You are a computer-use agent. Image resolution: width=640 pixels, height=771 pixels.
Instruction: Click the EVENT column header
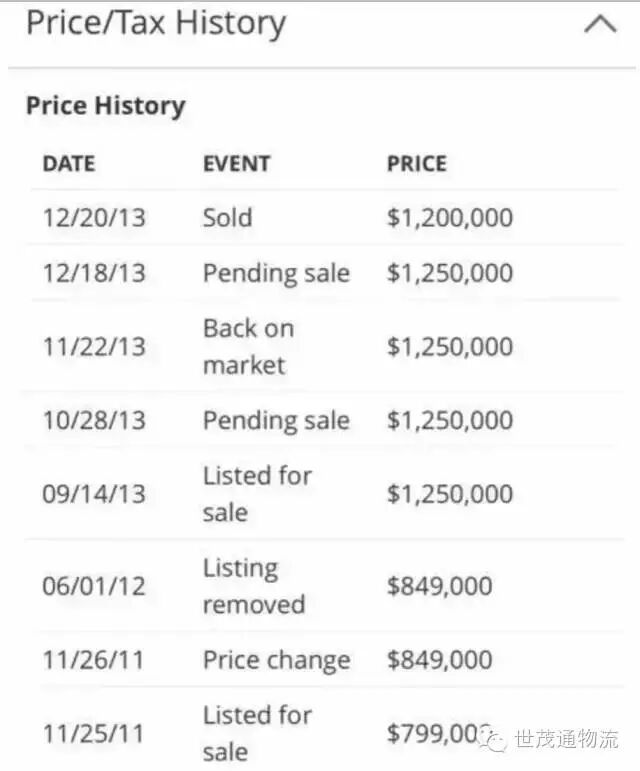click(x=236, y=164)
